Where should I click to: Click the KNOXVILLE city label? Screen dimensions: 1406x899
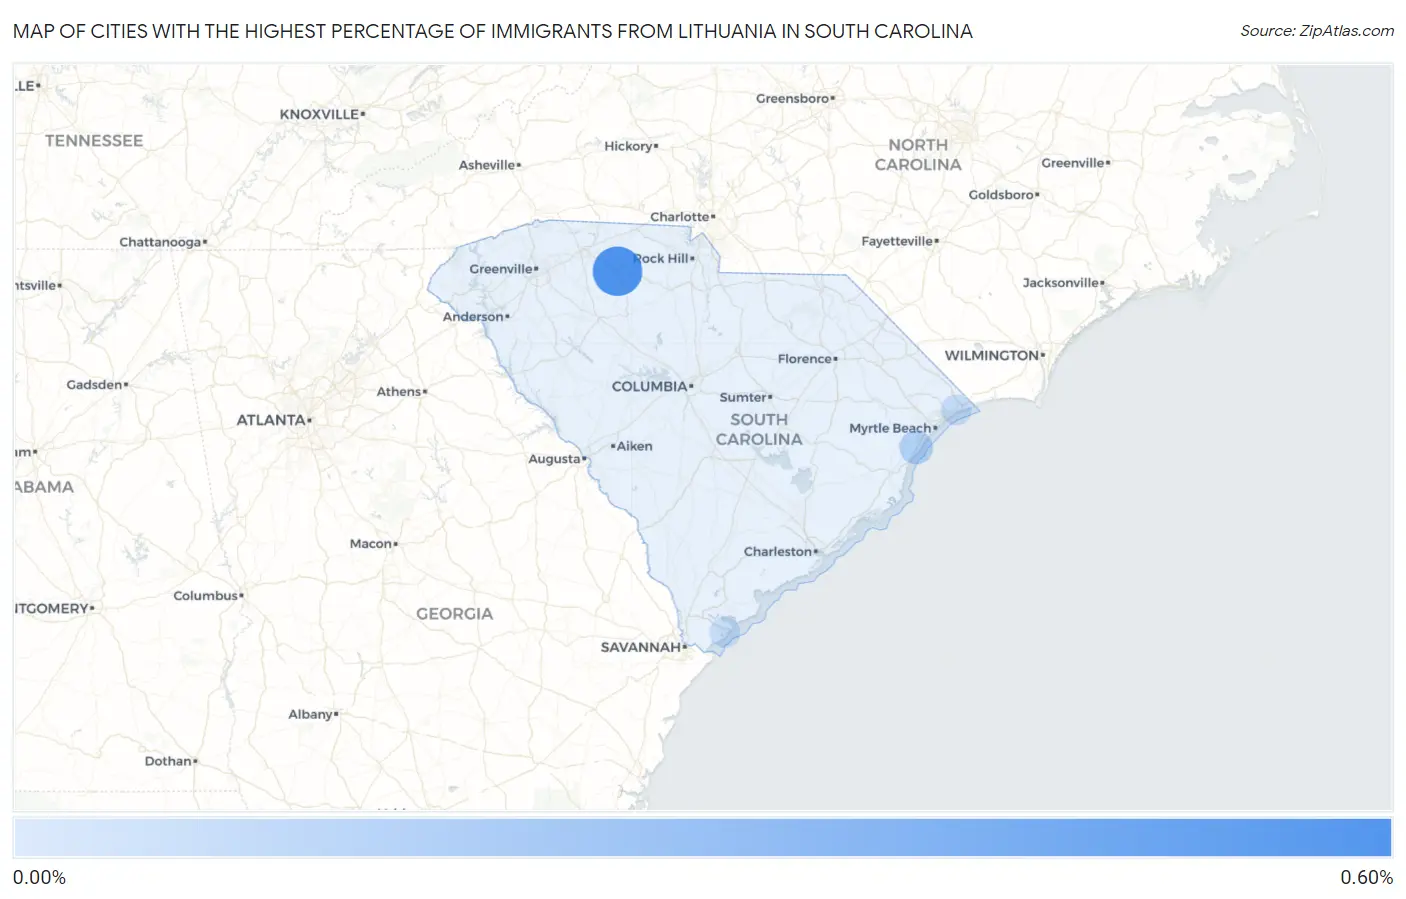[x=319, y=114]
